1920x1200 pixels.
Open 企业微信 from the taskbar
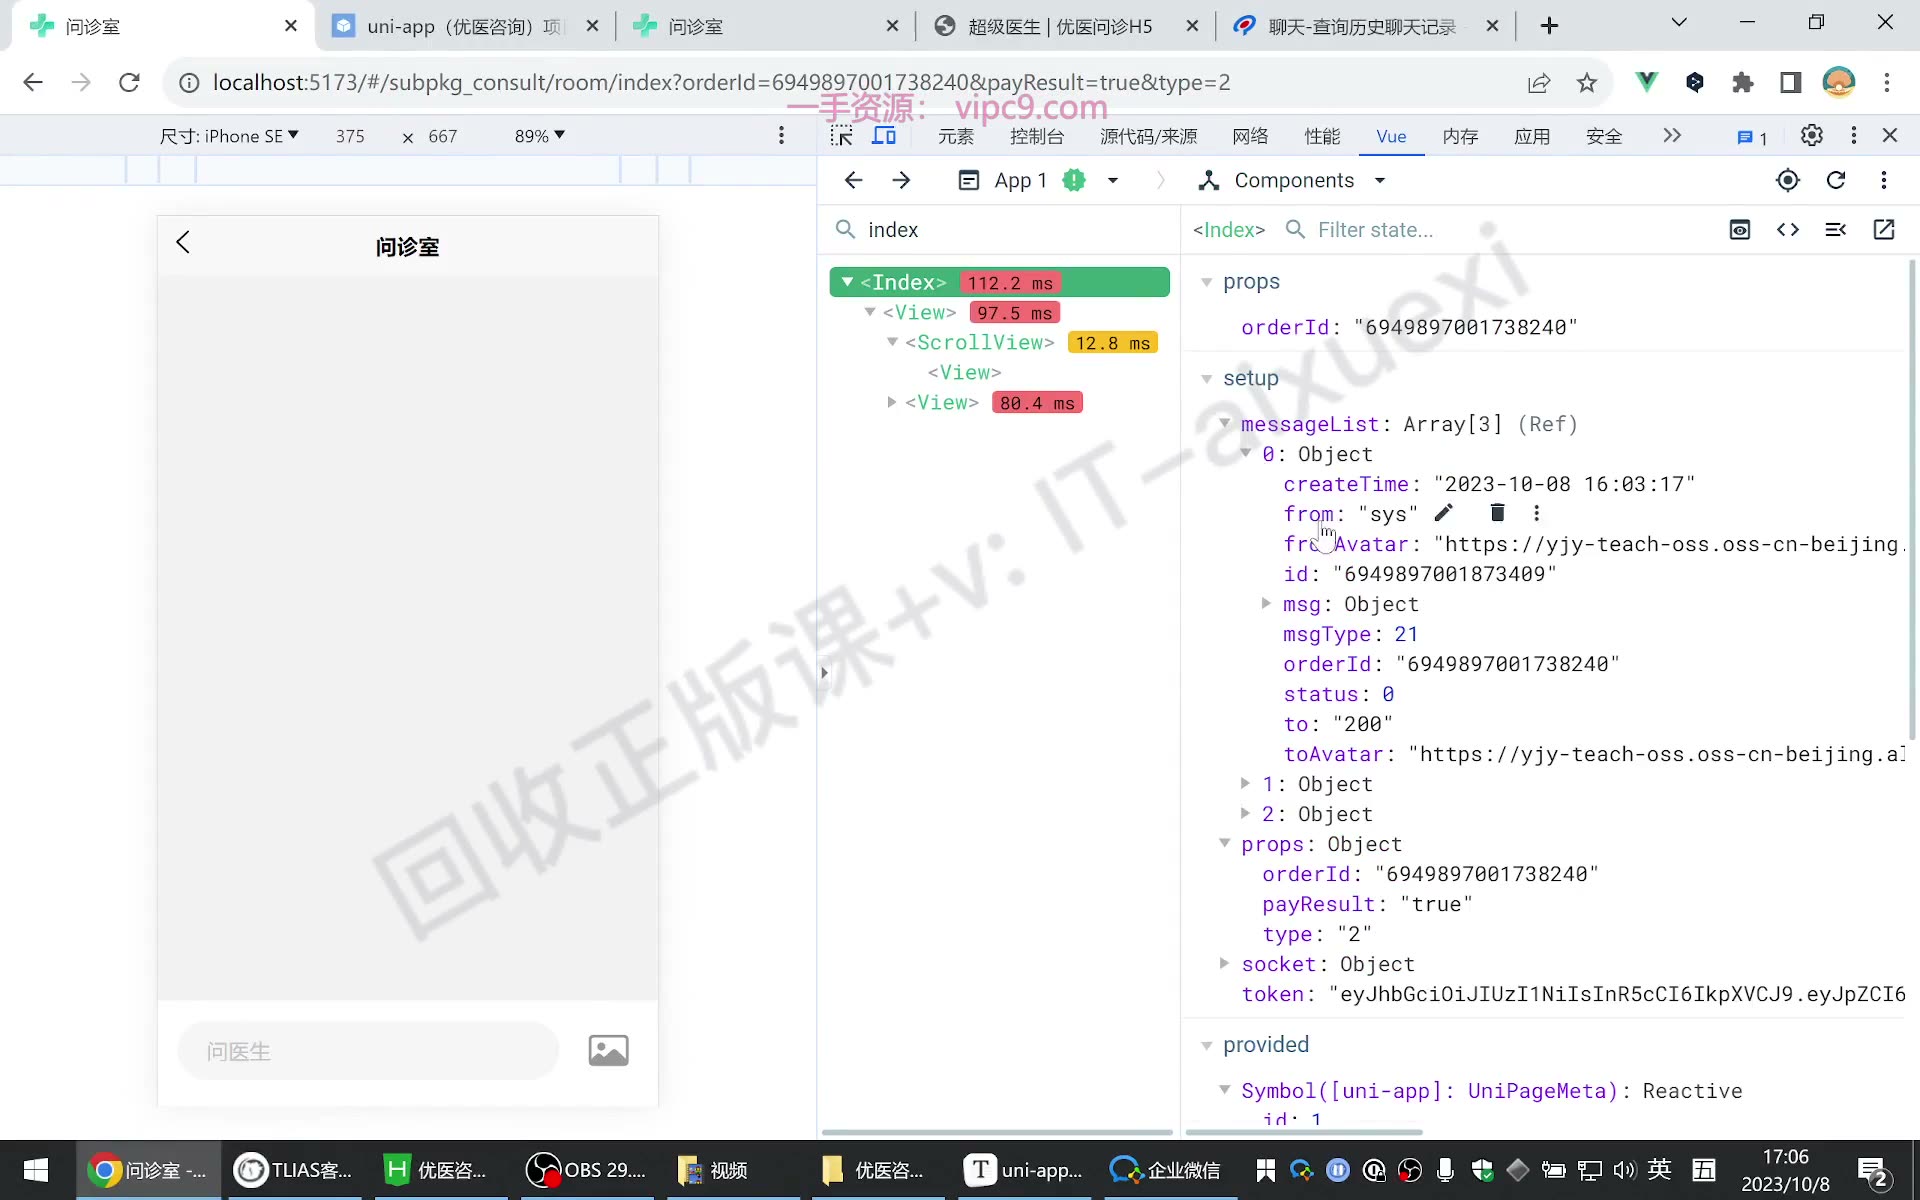point(1166,1170)
